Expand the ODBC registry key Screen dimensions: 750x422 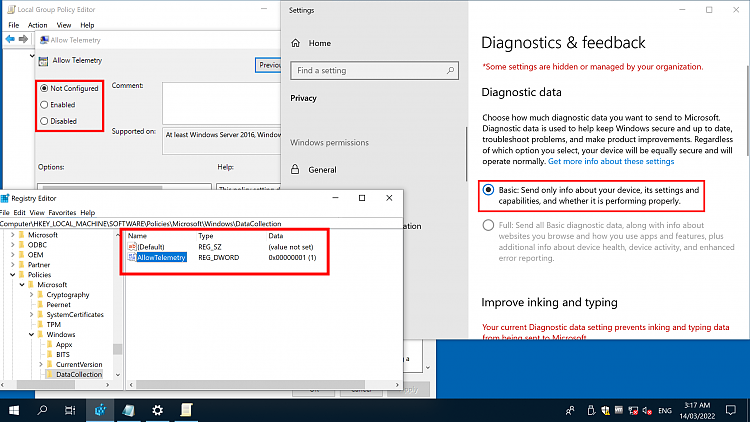point(12,244)
